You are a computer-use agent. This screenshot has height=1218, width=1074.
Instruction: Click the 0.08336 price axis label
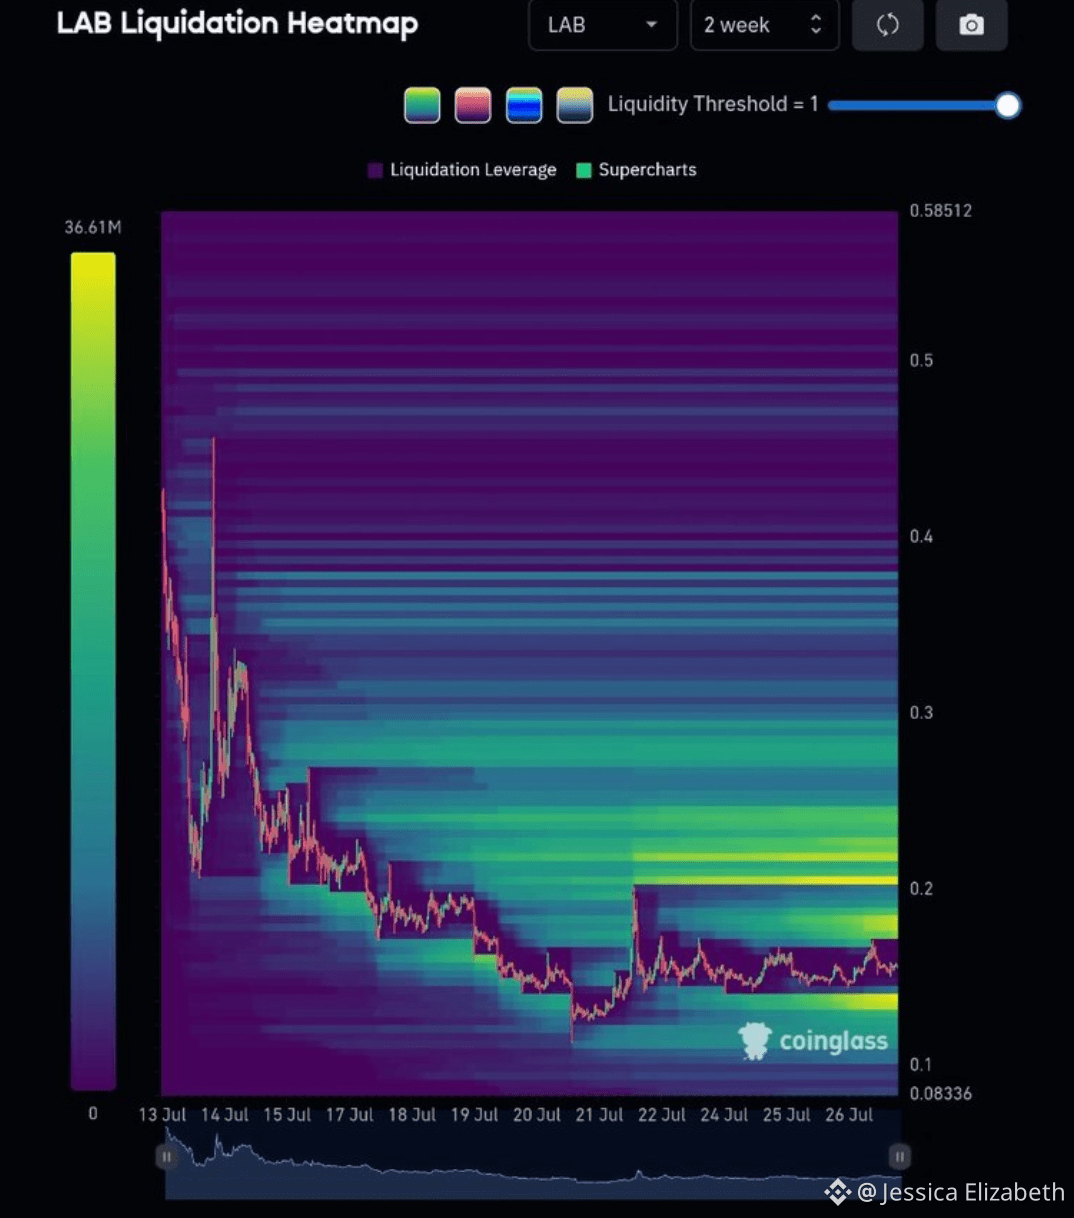[x=940, y=1093]
